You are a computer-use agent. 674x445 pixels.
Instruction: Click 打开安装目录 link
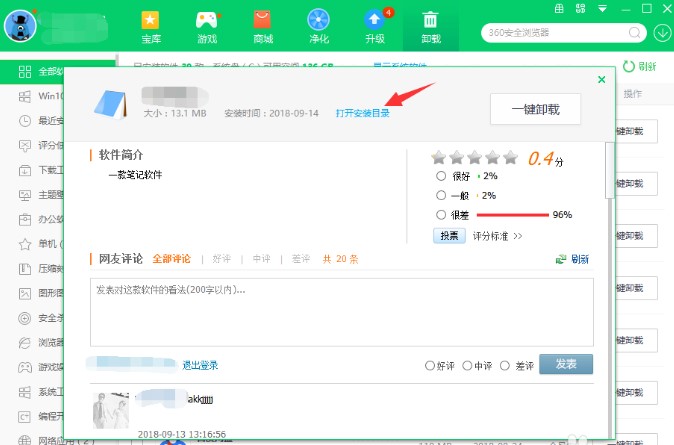pyautogui.click(x=362, y=113)
